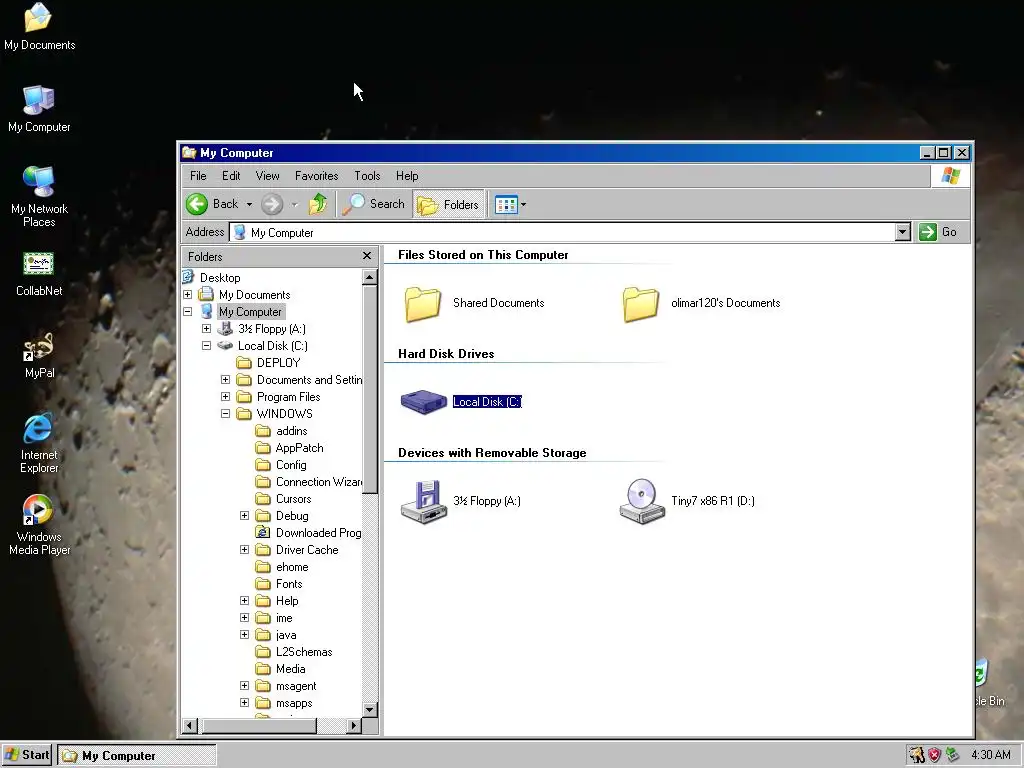Image resolution: width=1024 pixels, height=768 pixels.
Task: Expand the java folder node
Action: coord(244,635)
